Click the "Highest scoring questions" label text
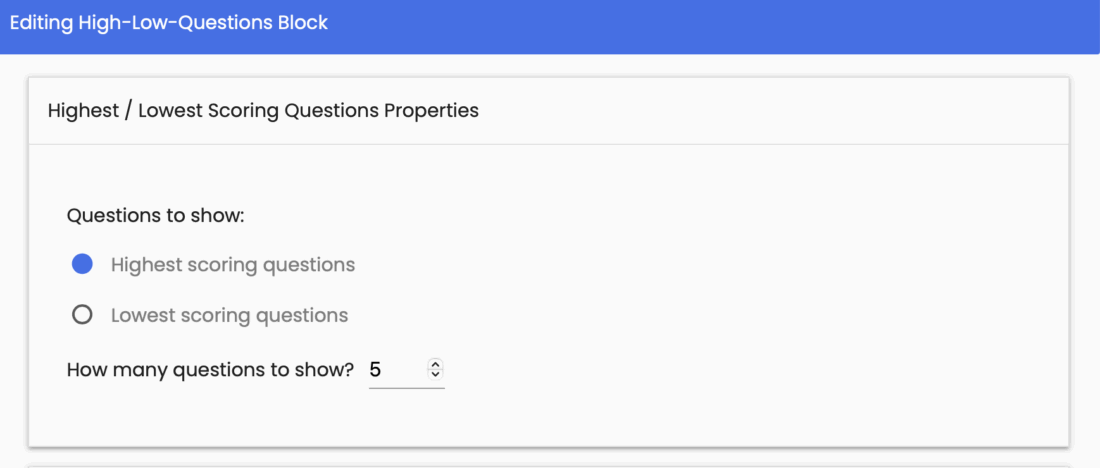Image resolution: width=1100 pixels, height=468 pixels. tap(233, 265)
